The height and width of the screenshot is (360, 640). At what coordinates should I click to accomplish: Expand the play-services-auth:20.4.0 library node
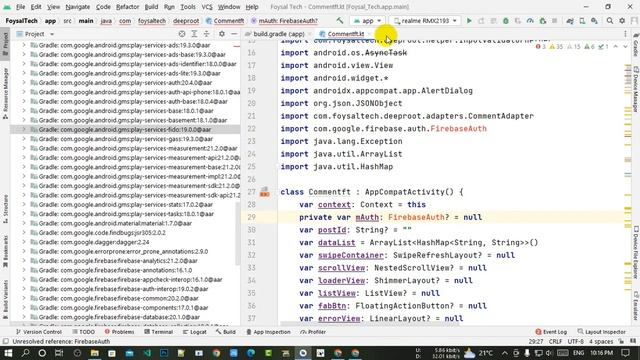(x=24, y=83)
